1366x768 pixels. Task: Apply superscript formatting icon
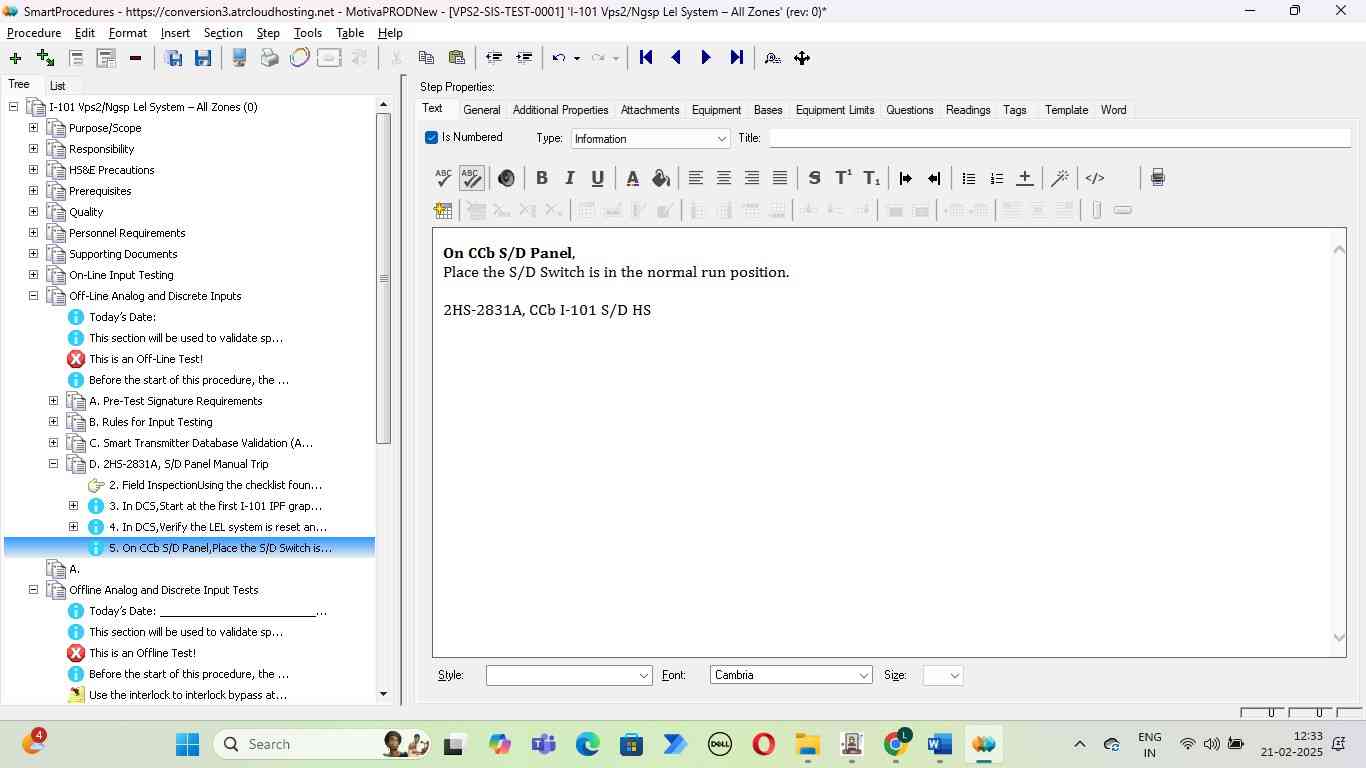pyautogui.click(x=843, y=178)
